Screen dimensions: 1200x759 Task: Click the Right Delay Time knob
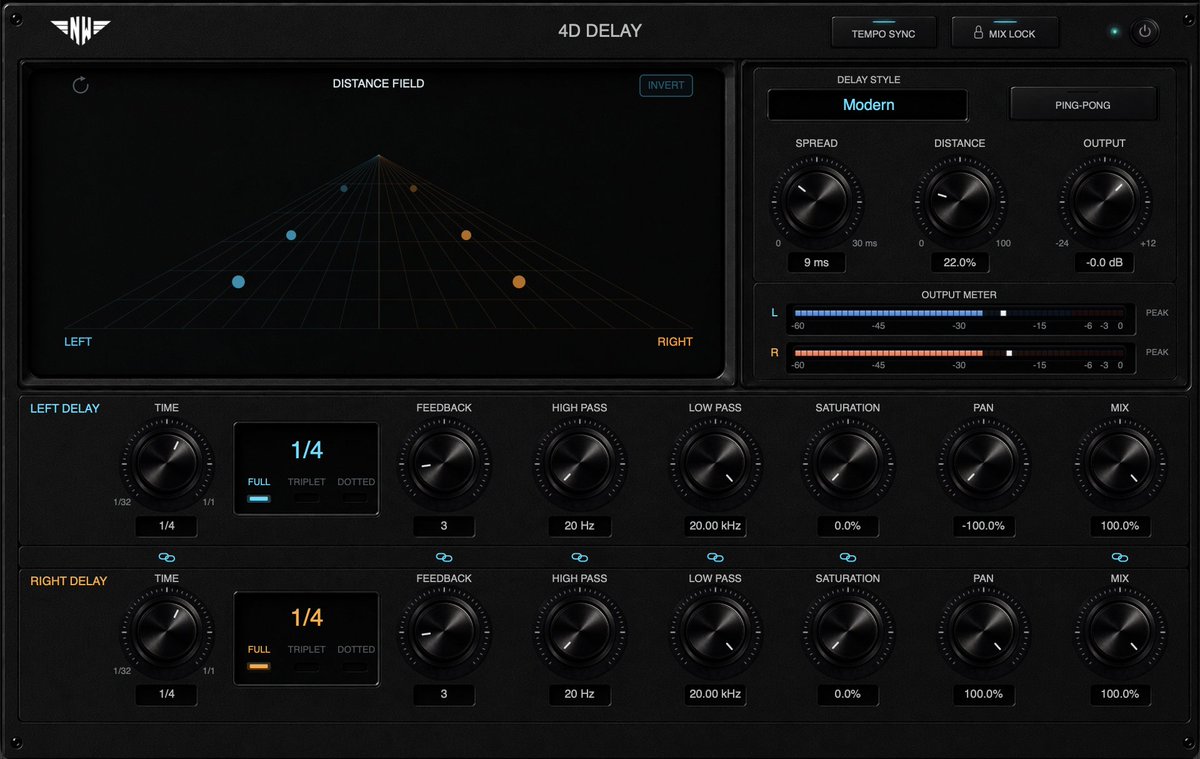coord(167,632)
